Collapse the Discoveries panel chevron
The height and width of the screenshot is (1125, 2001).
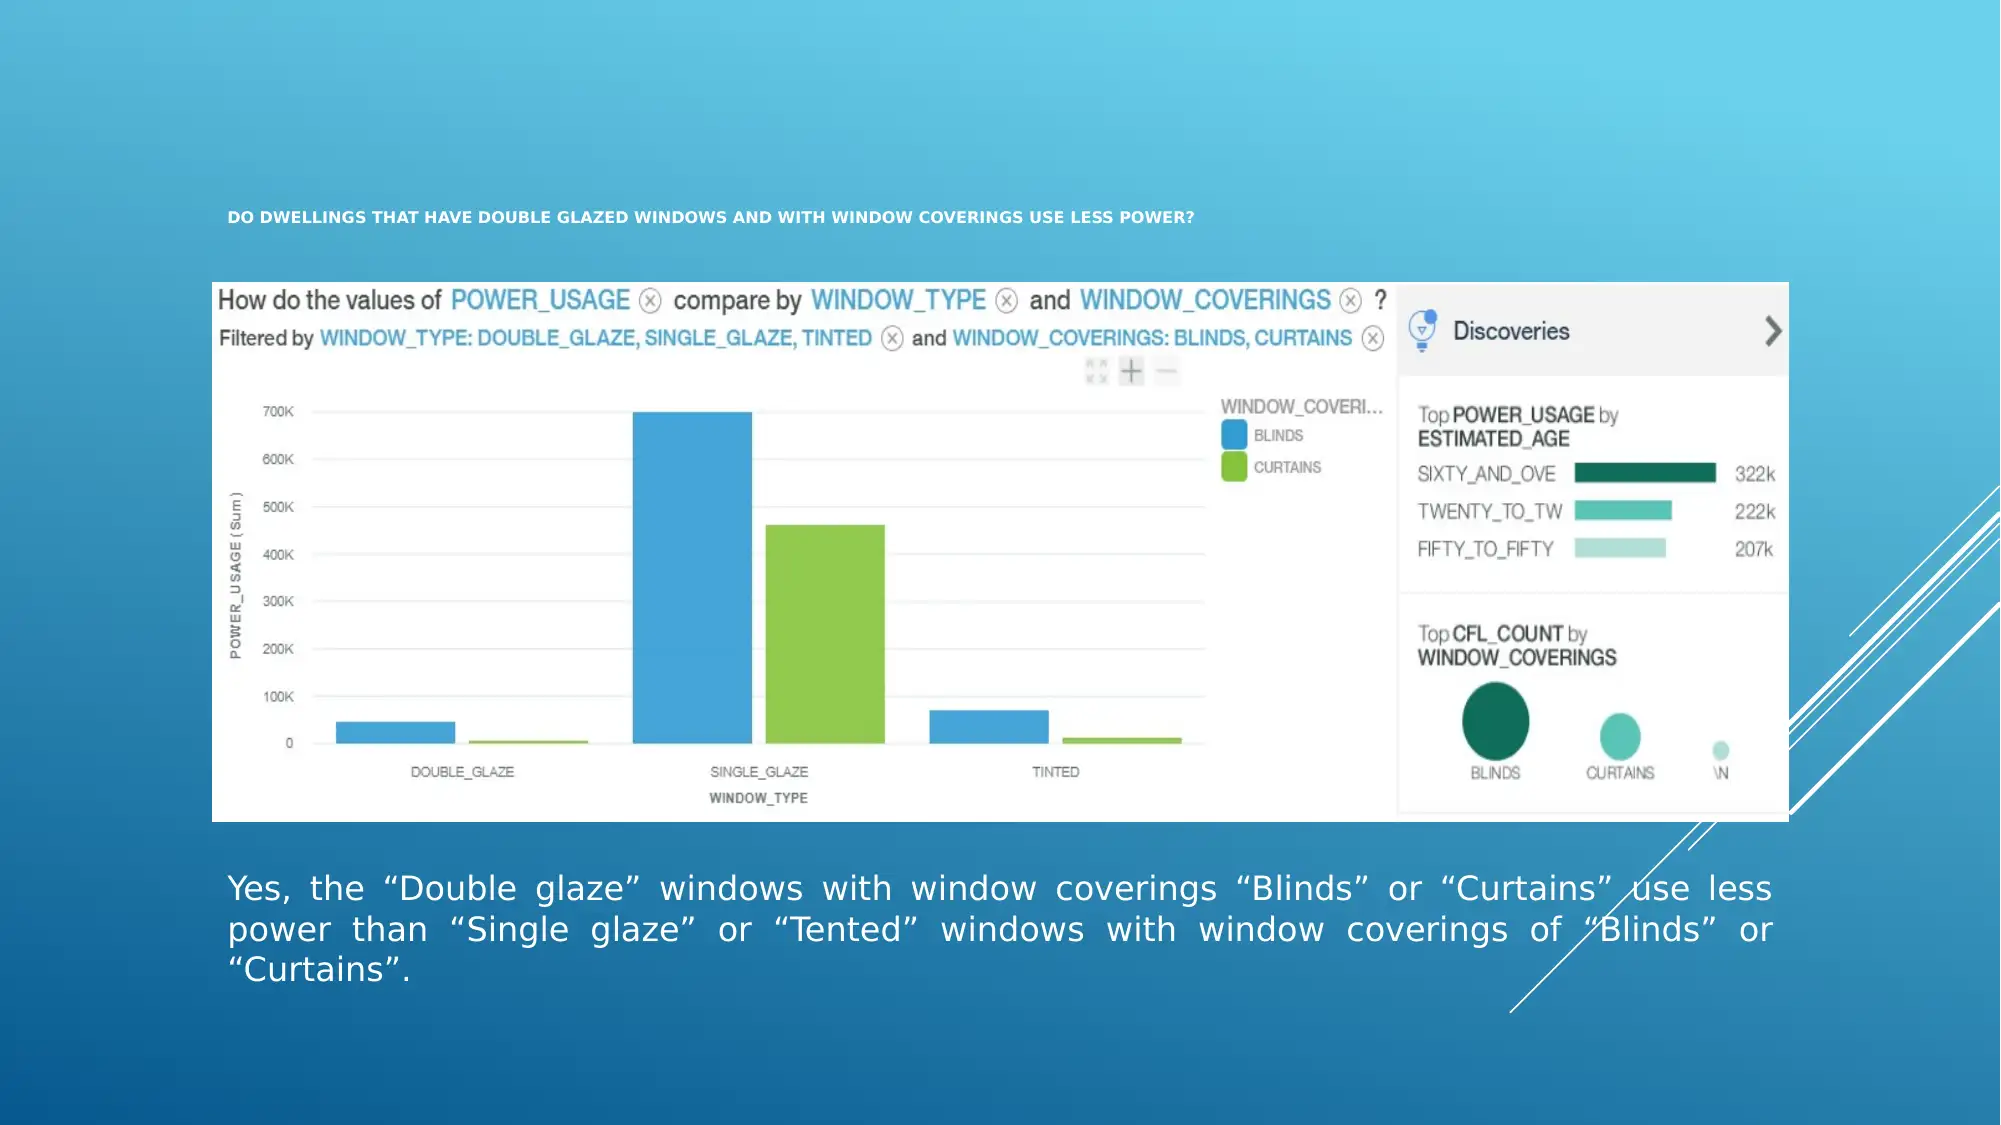1772,331
